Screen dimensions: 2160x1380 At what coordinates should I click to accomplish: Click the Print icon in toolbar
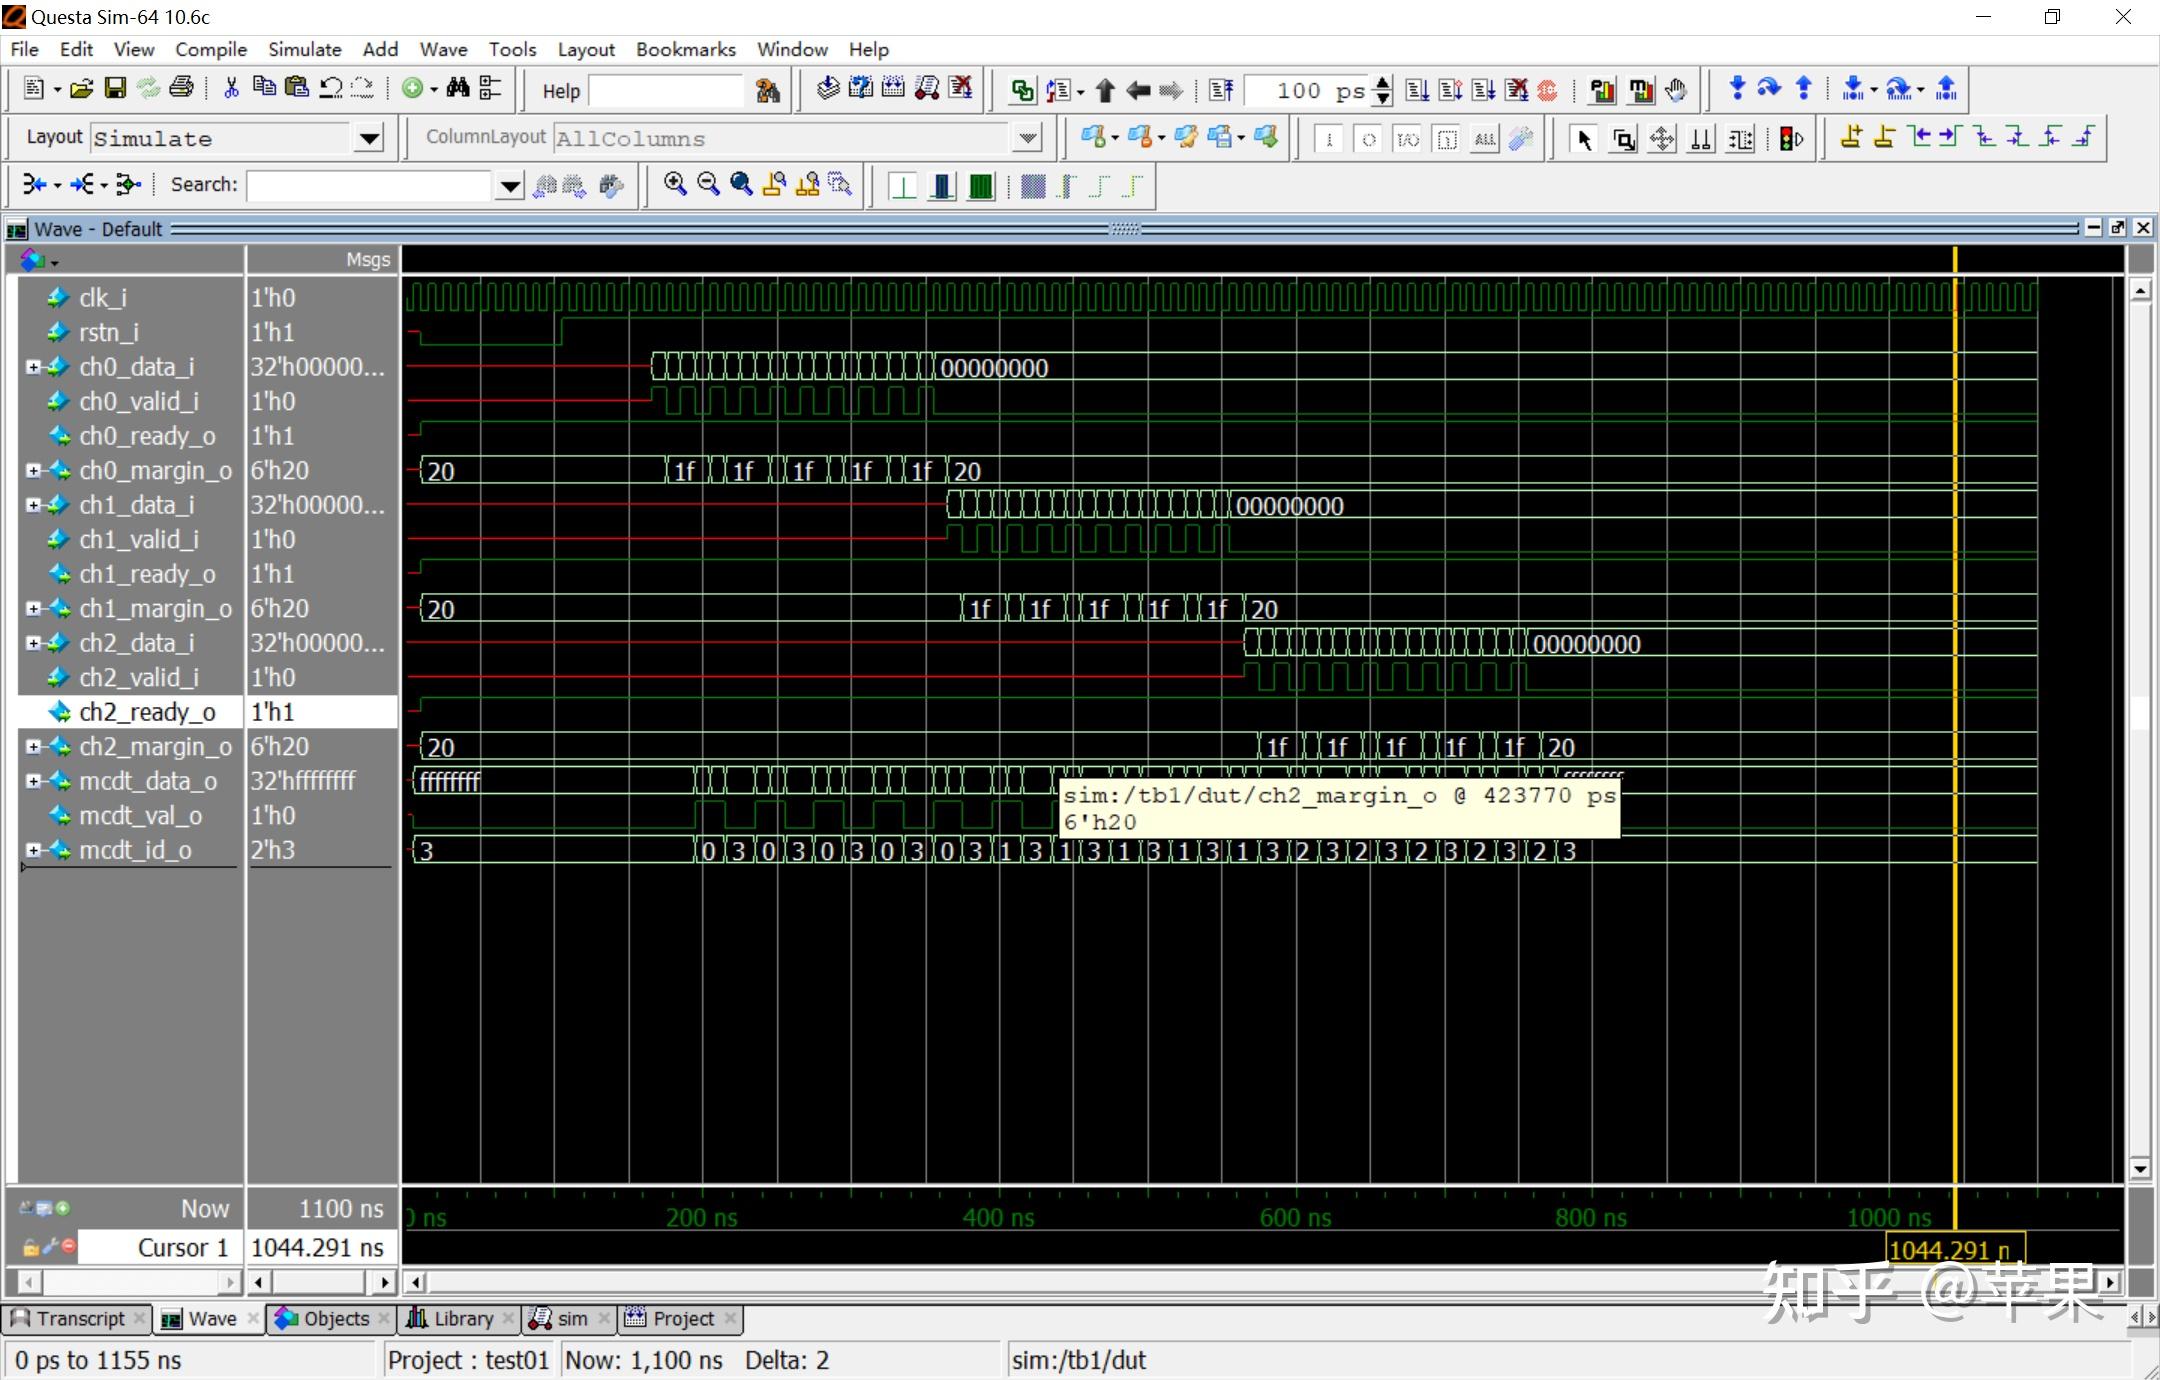pyautogui.click(x=181, y=89)
